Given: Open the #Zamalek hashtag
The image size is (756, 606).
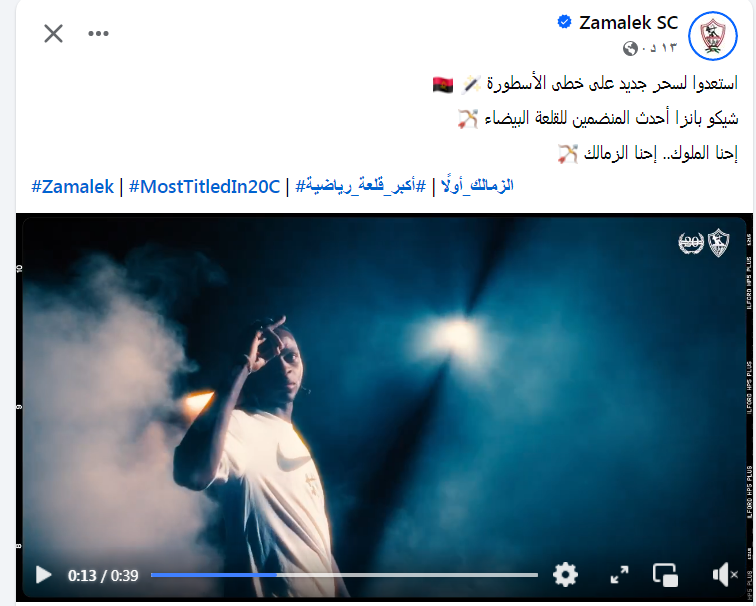Looking at the screenshot, I should (x=72, y=187).
